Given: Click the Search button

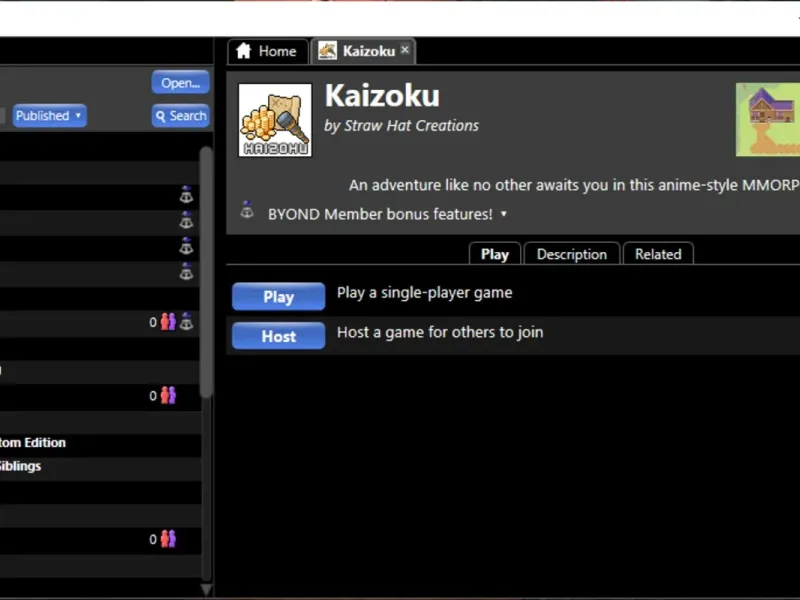Looking at the screenshot, I should click(x=181, y=116).
